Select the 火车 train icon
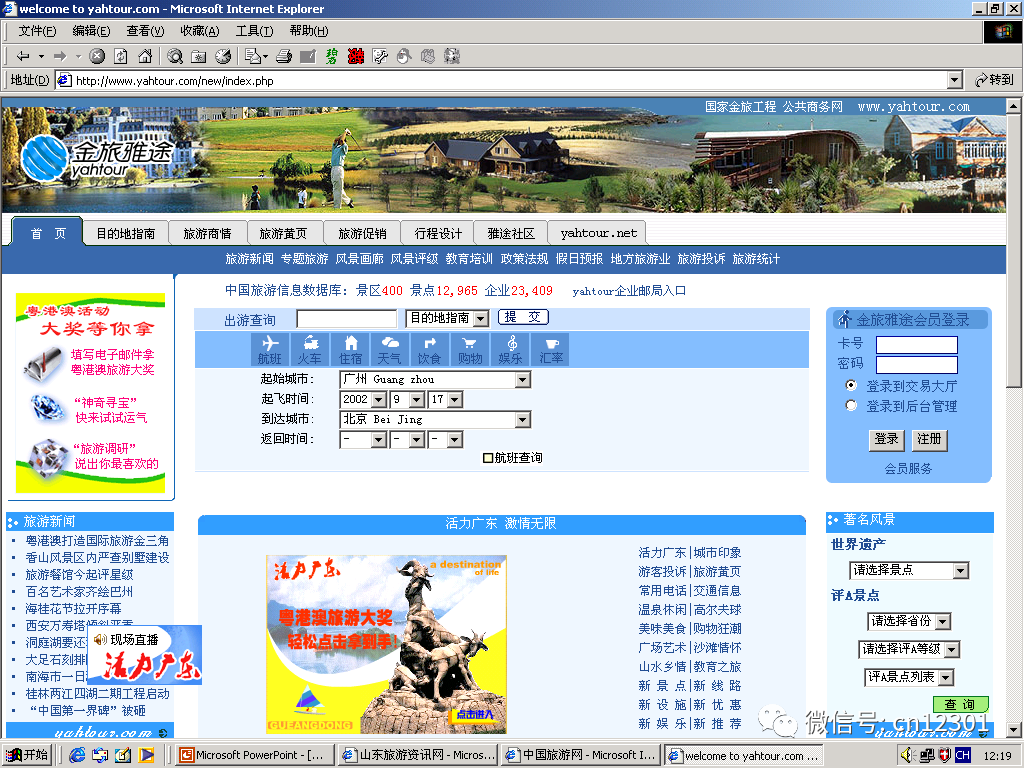 [310, 349]
